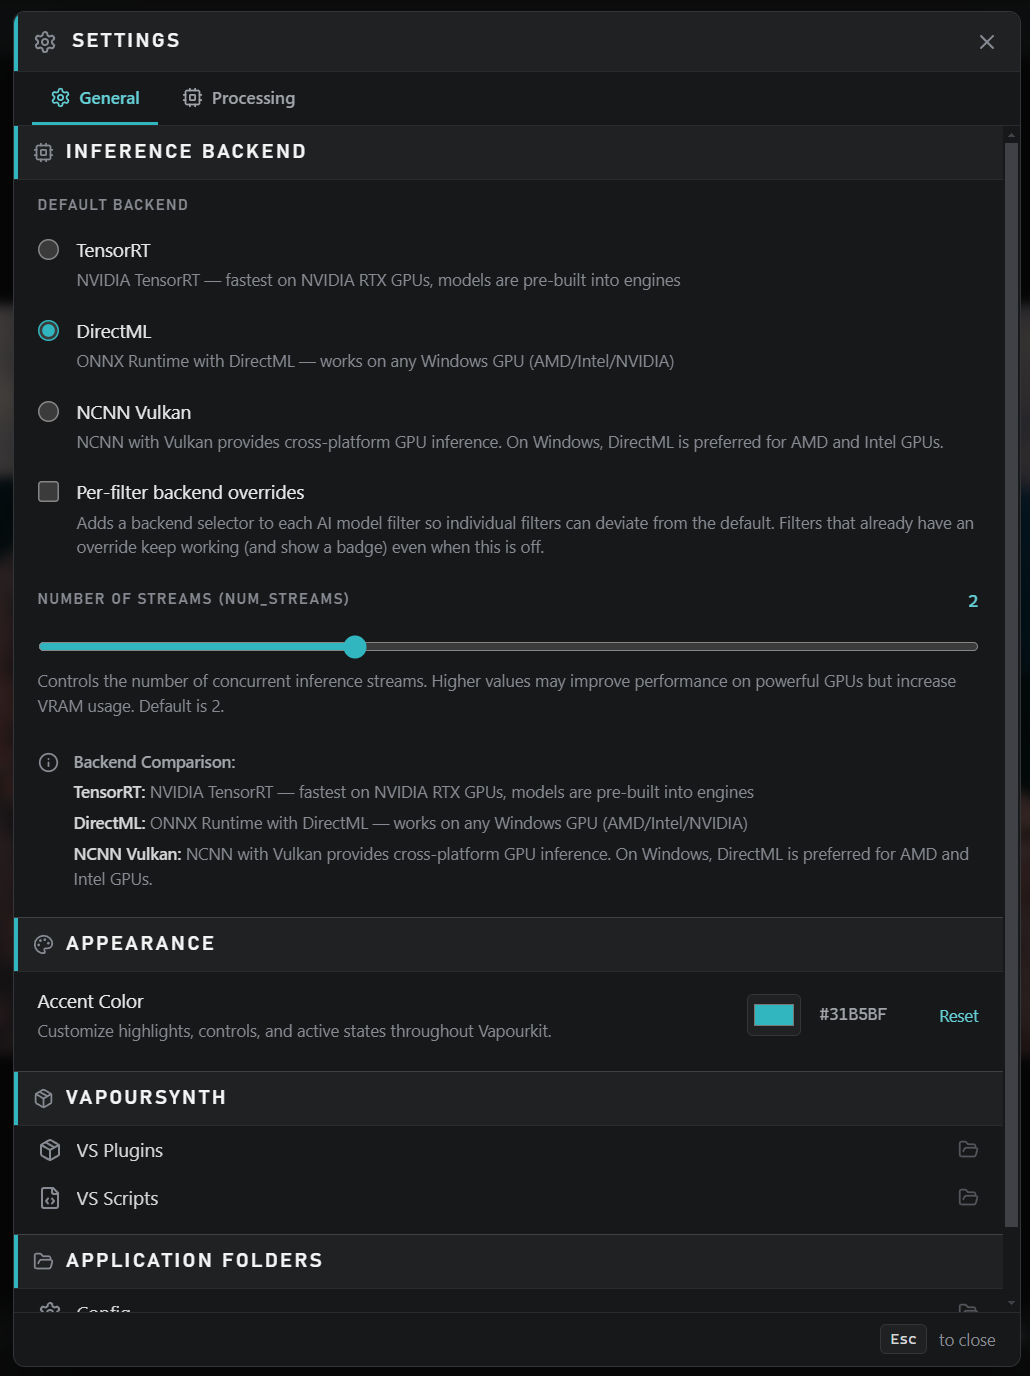Select the TensorRT radio button

tap(48, 250)
